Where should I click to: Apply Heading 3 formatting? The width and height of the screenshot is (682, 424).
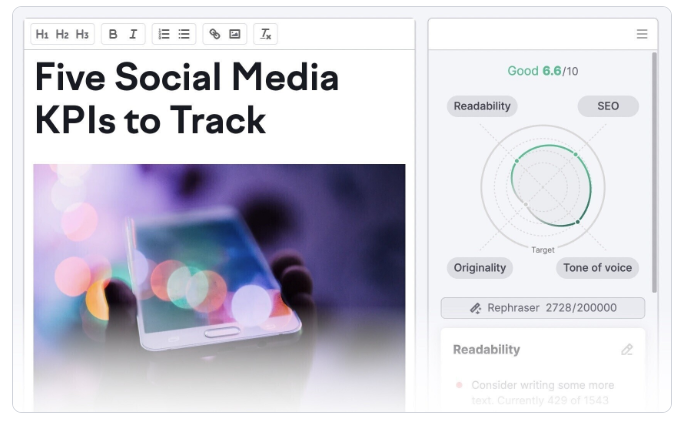coord(82,34)
